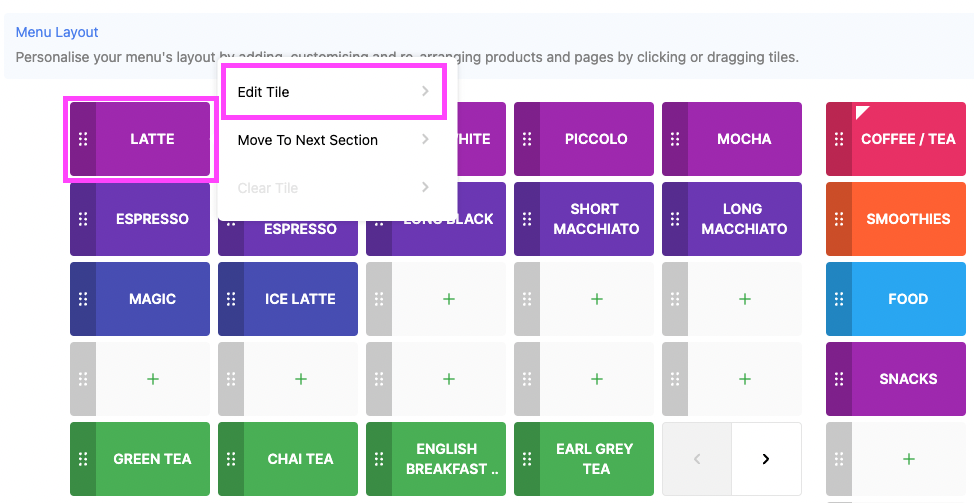974x503 pixels.
Task: Click the drag handle on MOCHA tile
Action: pyautogui.click(x=675, y=139)
